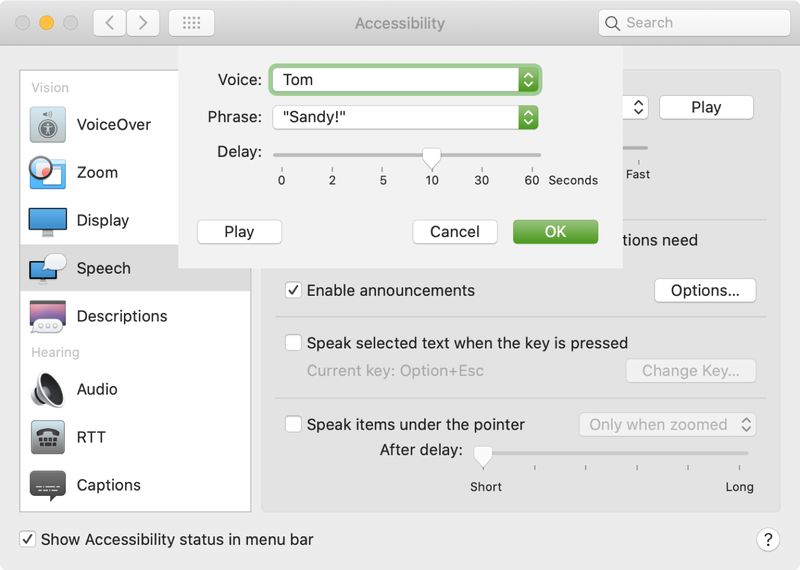Select the Zoom sidebar label
Viewport: 800px width, 570px height.
(x=97, y=172)
